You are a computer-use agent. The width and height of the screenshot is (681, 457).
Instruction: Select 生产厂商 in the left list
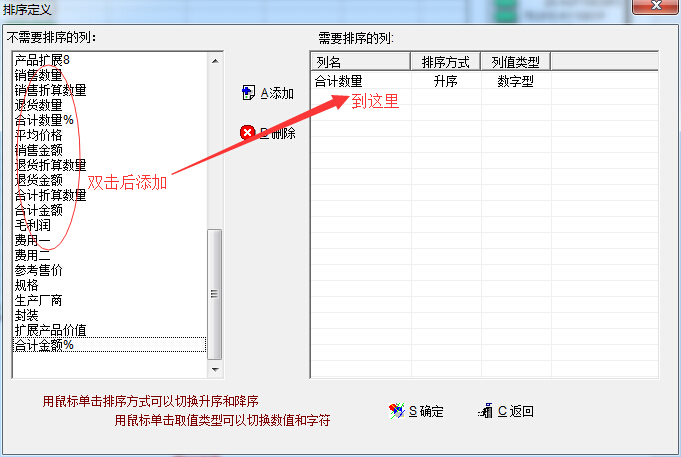coord(38,300)
